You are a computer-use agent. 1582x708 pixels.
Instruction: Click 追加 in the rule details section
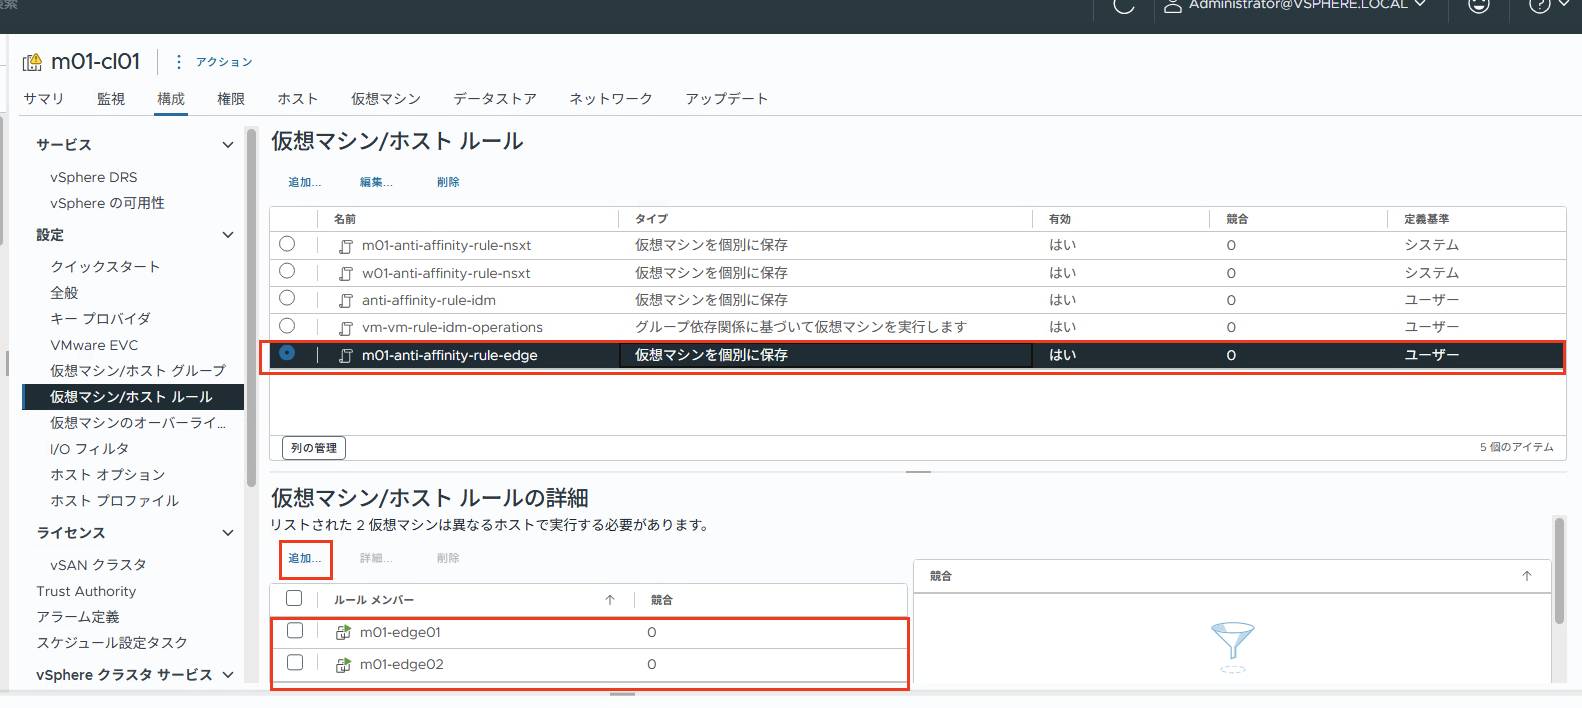point(305,558)
